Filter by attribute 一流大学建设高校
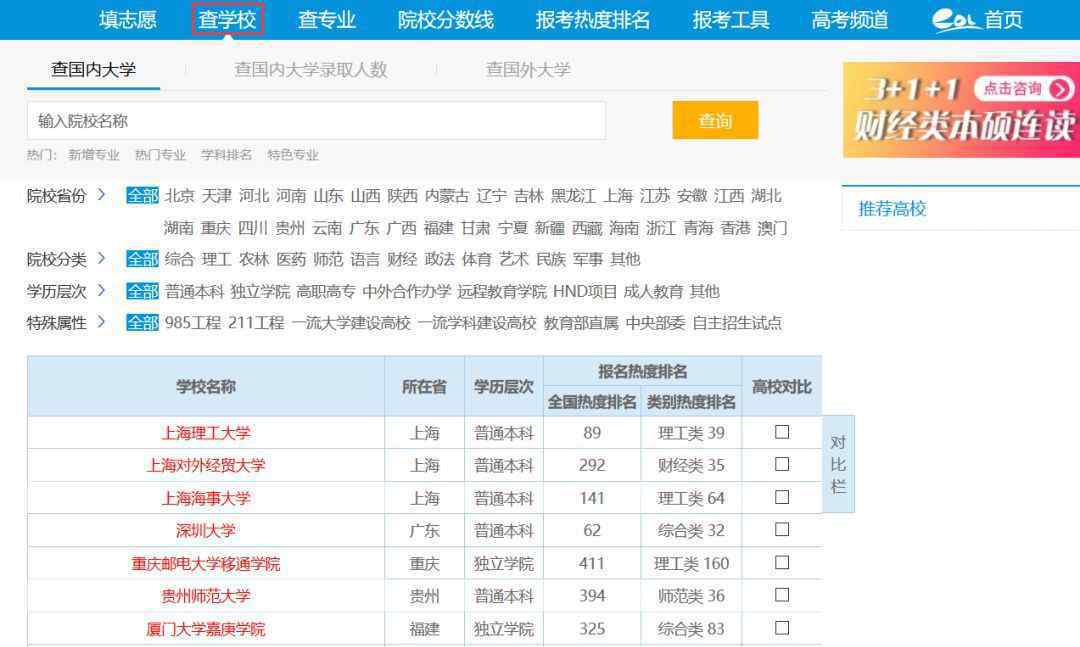This screenshot has width=1080, height=647. click(351, 322)
